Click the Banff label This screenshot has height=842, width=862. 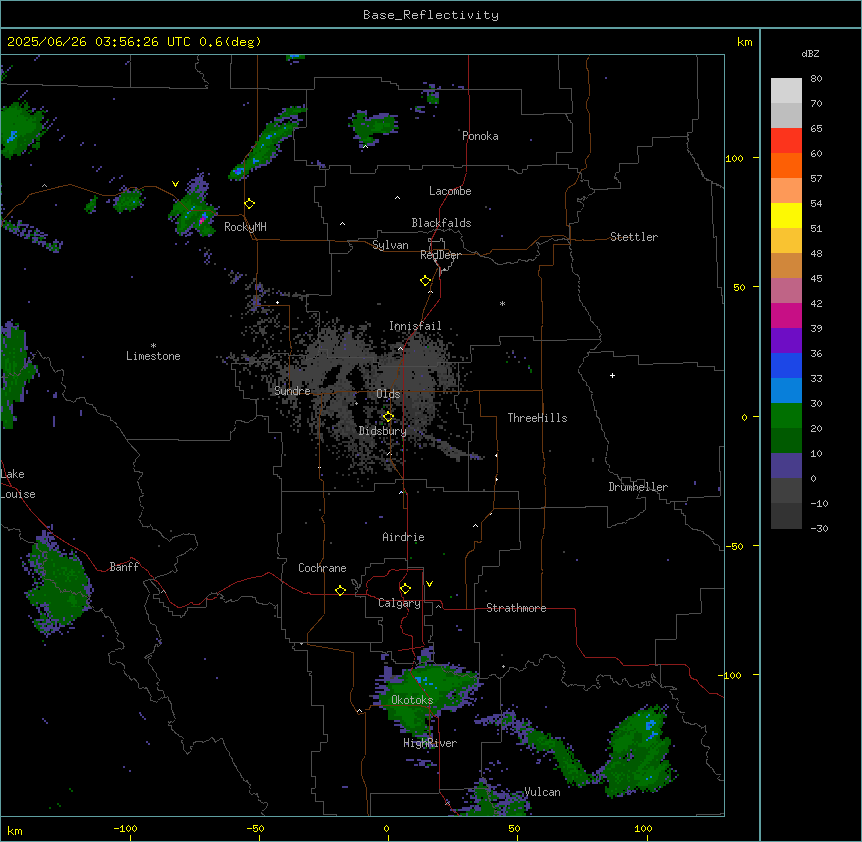124,567
